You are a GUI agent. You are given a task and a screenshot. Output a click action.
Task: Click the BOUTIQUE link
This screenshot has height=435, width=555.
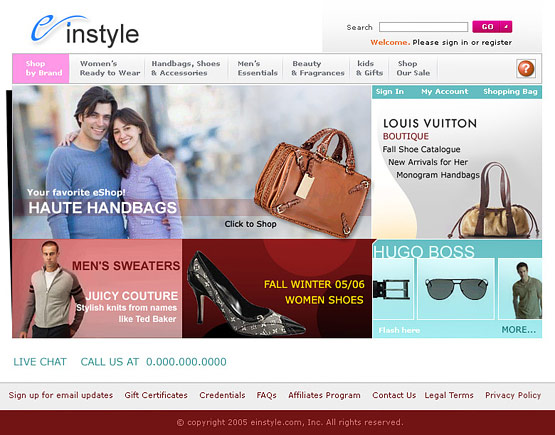406,137
